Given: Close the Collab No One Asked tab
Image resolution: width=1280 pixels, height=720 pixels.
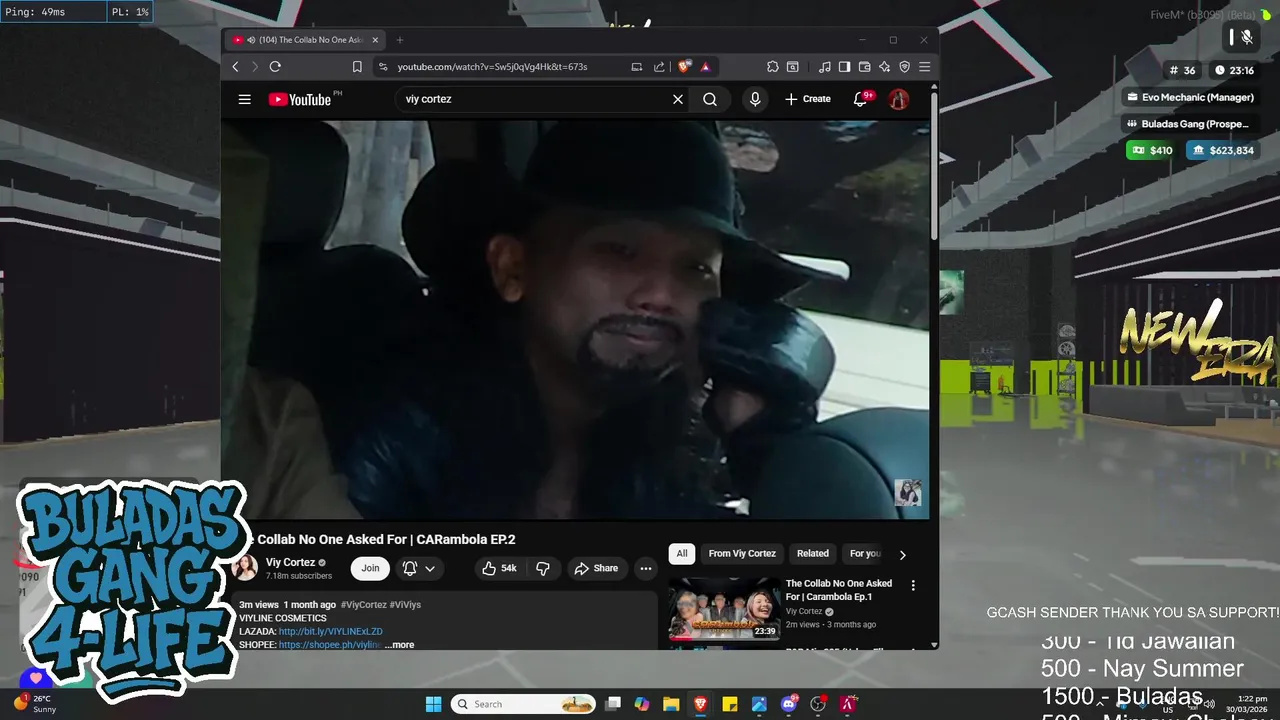Looking at the screenshot, I should (376, 40).
